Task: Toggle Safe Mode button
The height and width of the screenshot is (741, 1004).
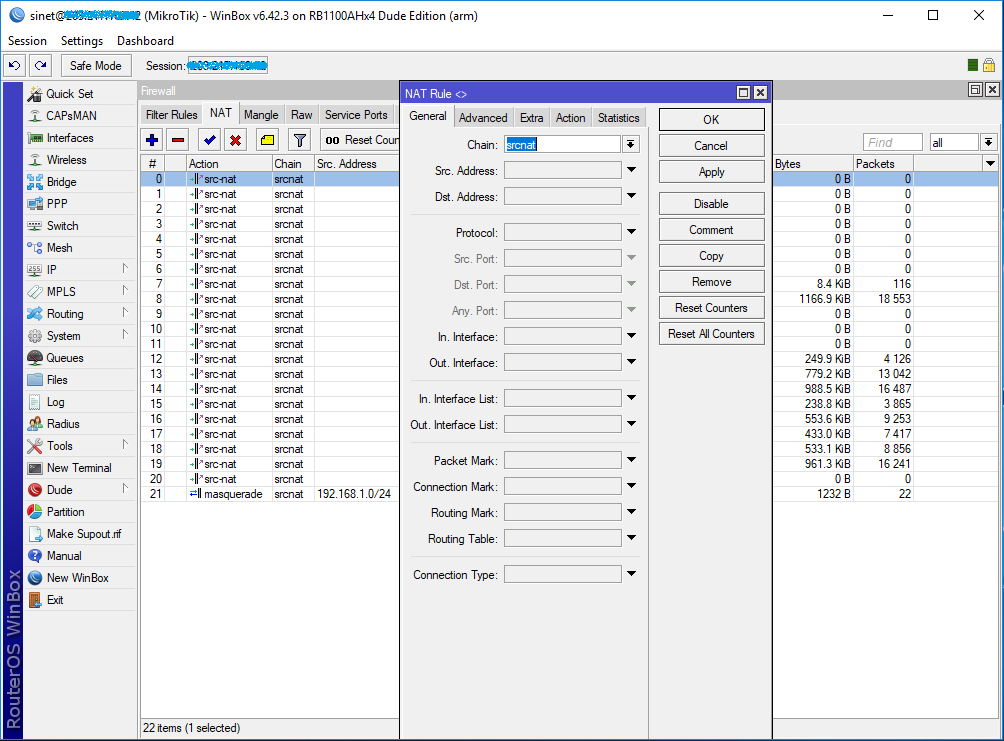Action: tap(96, 65)
